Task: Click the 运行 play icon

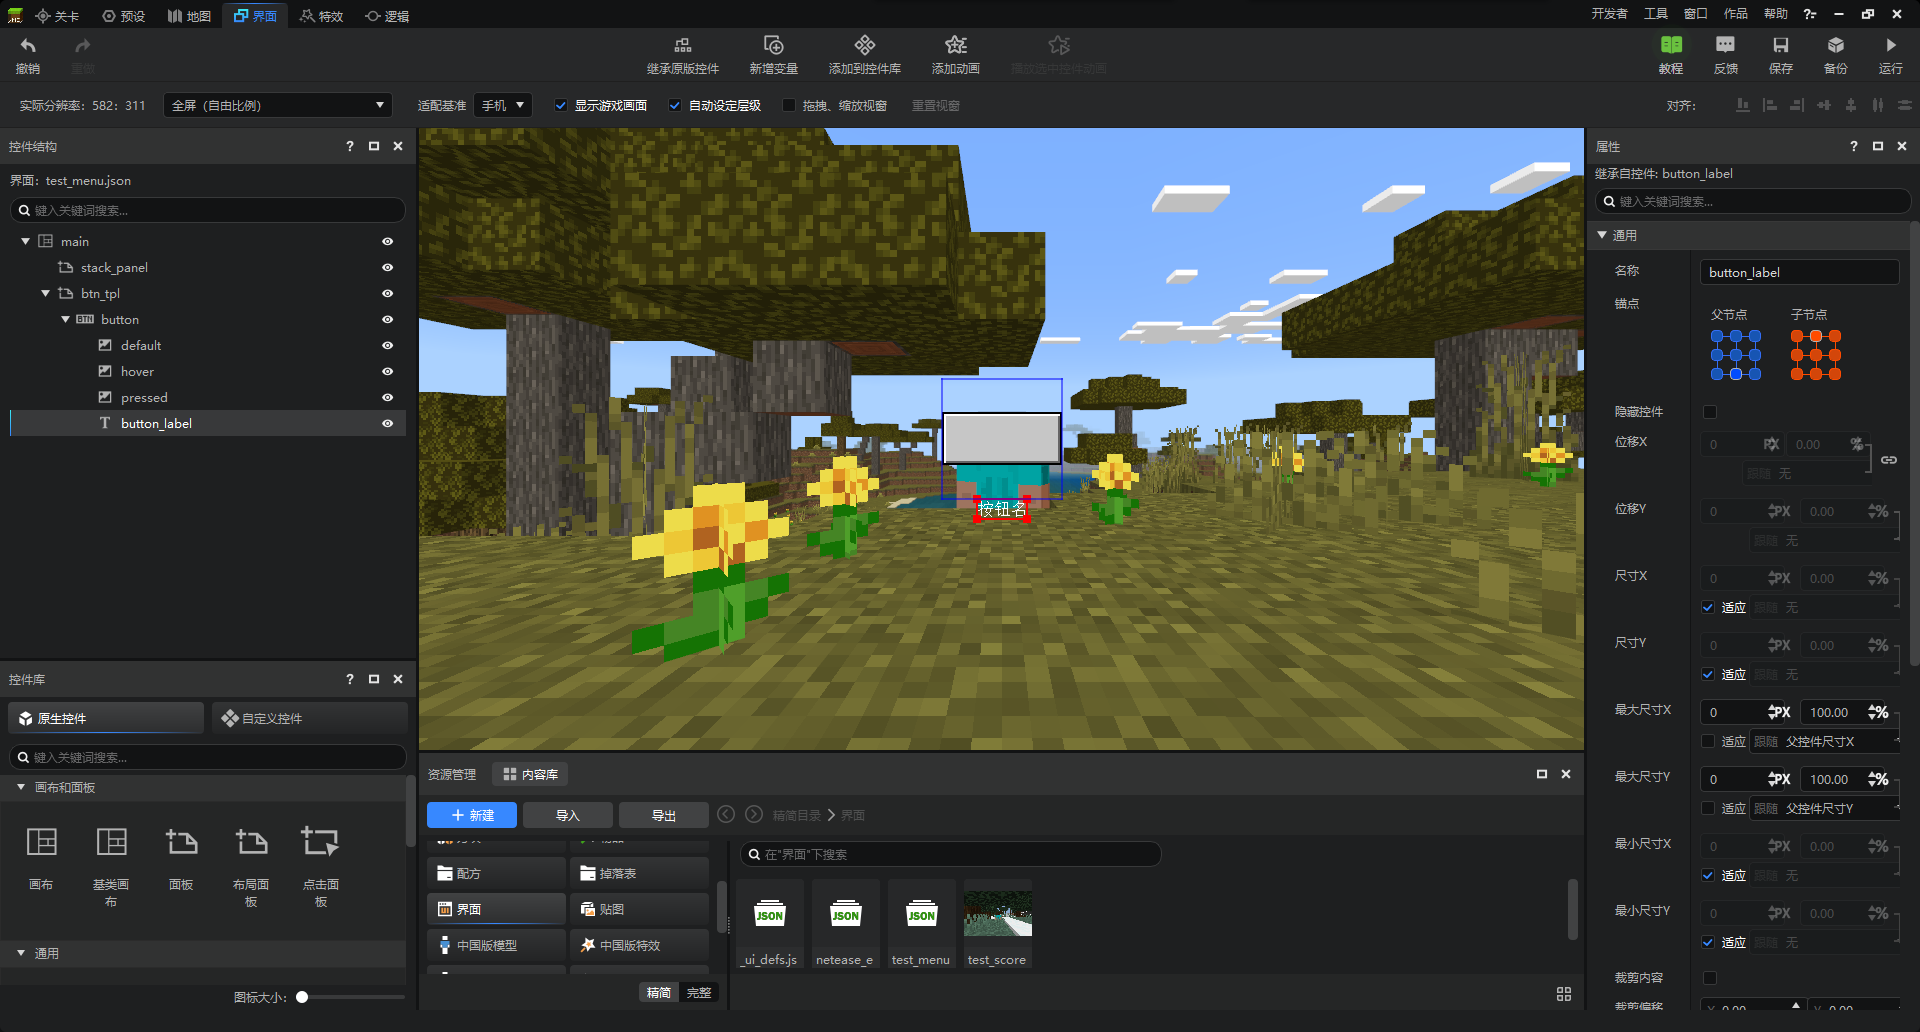Action: coord(1890,45)
